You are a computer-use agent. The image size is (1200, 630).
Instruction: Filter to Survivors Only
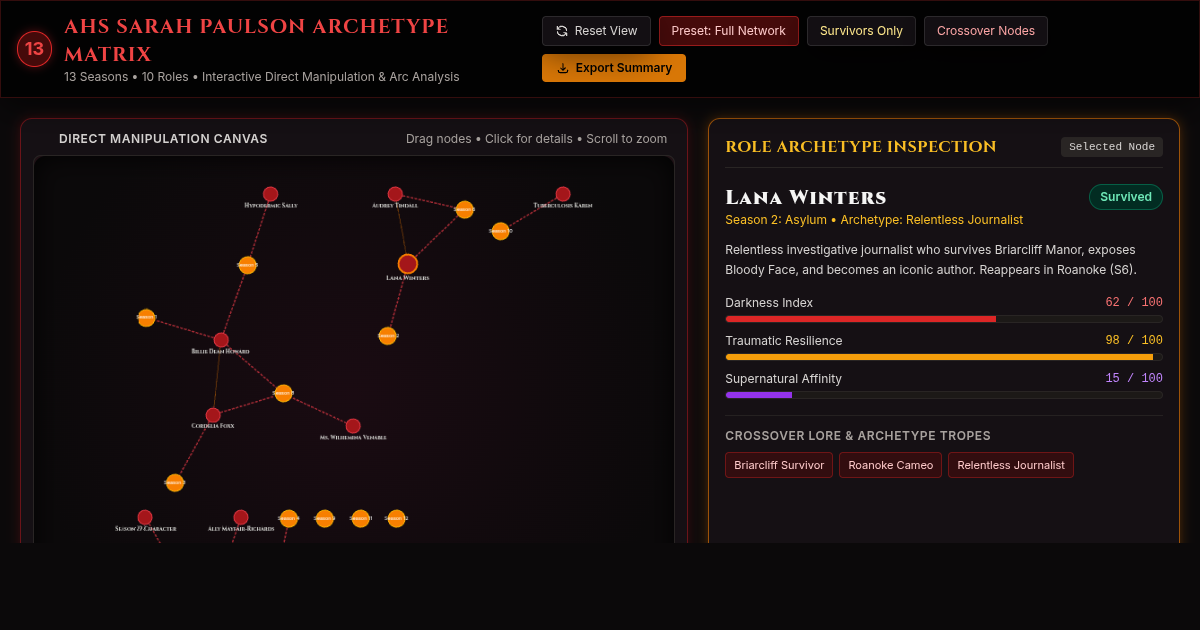pyautogui.click(x=861, y=31)
